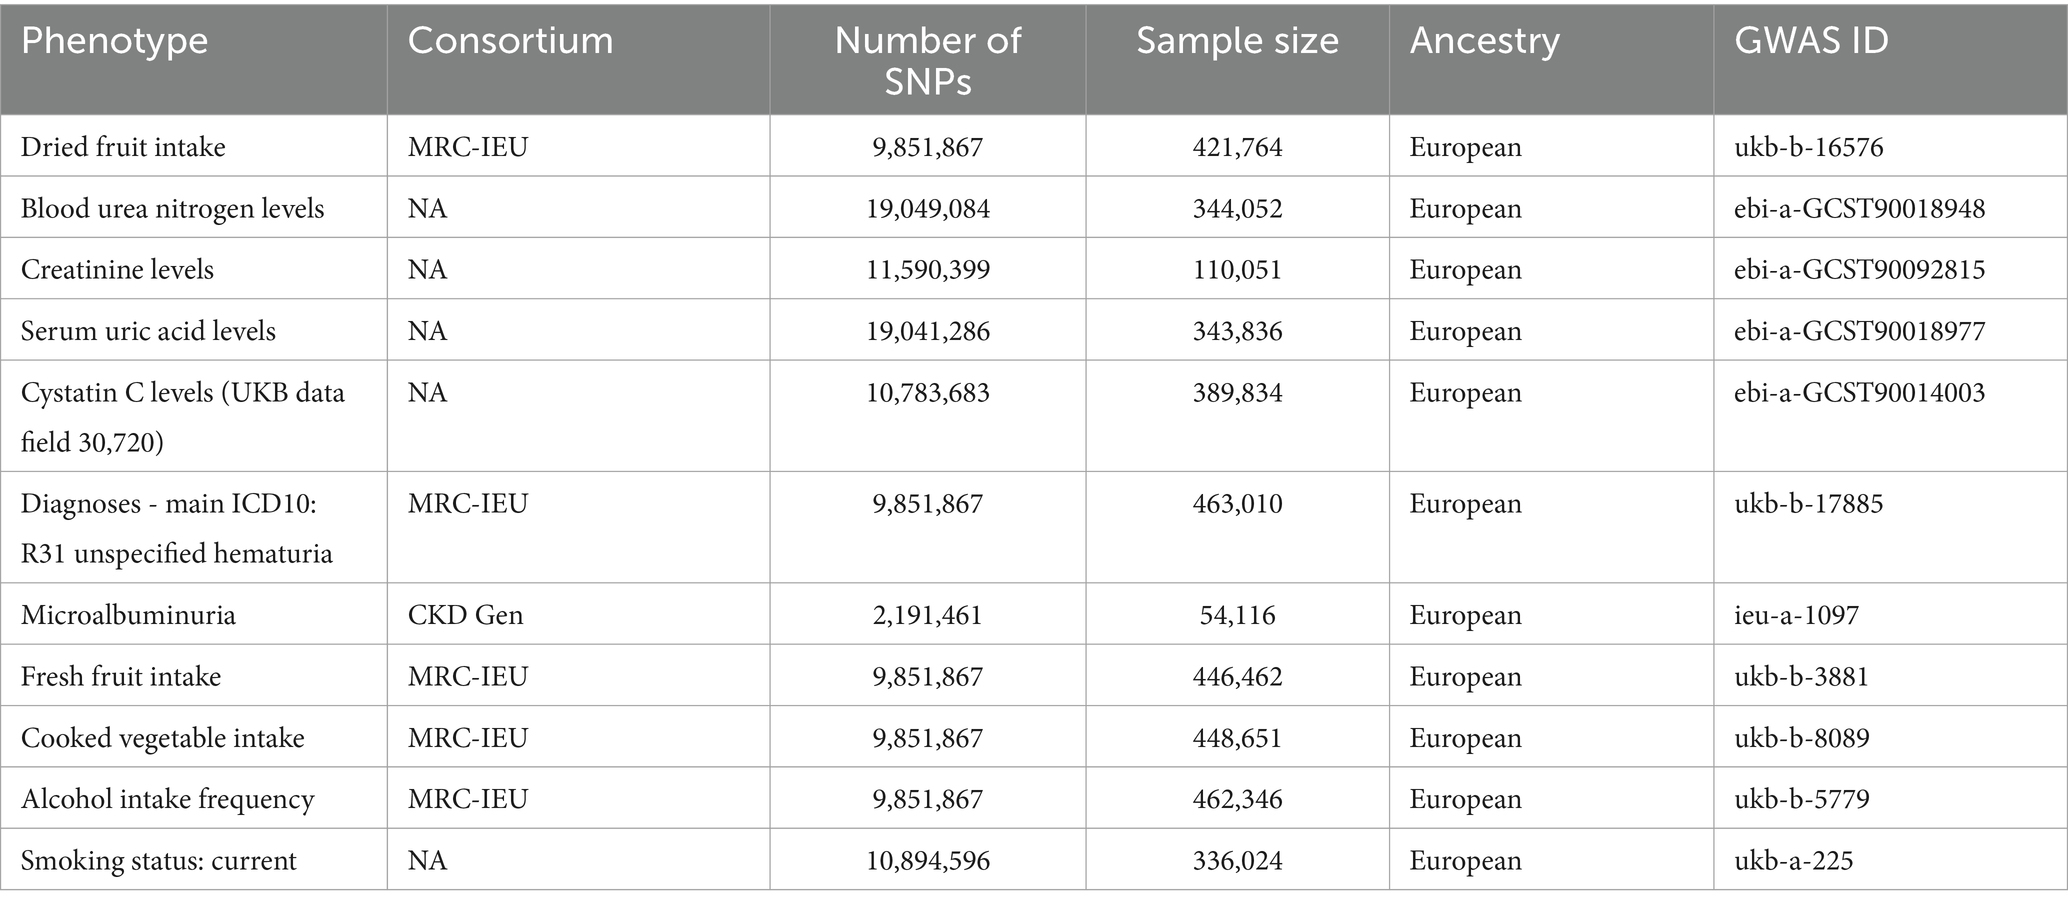
Task: Select the Blood urea nitrogen levels row
Action: (x=1034, y=208)
